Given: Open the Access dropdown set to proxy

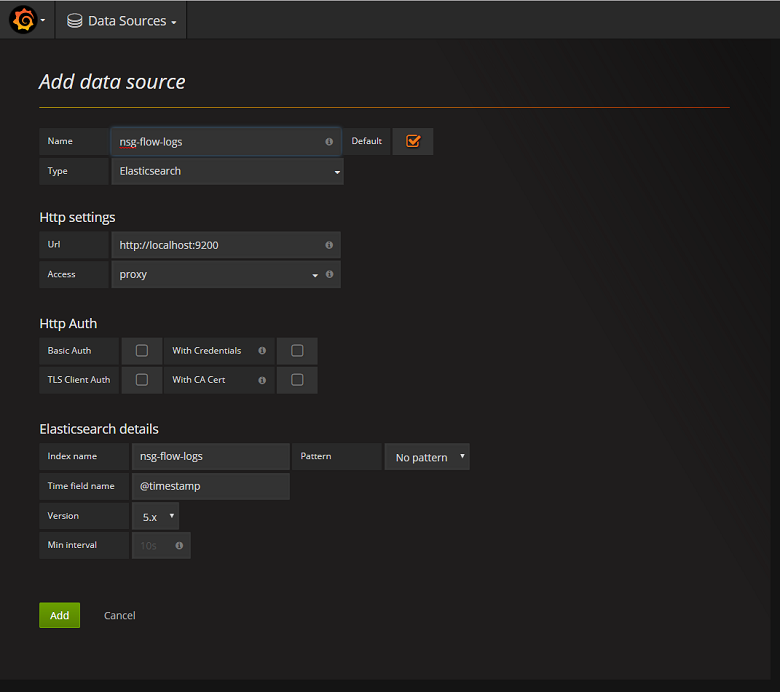Looking at the screenshot, I should click(x=215, y=274).
